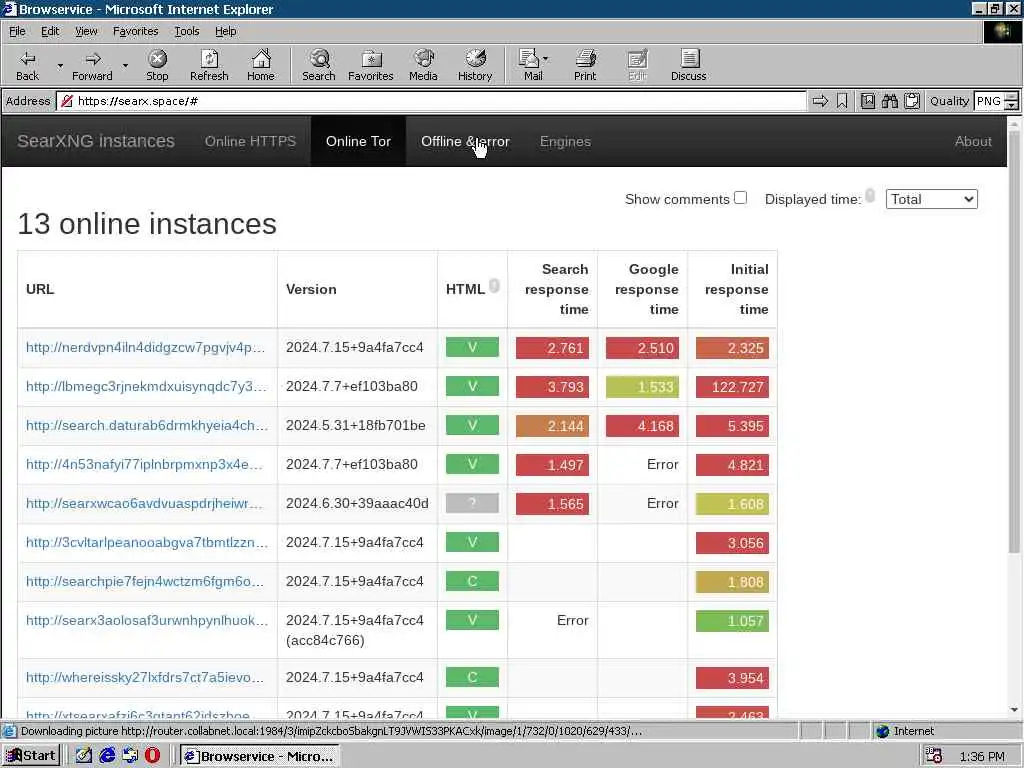This screenshot has width=1024, height=768.
Task: Open the Displayed time Total dropdown
Action: pyautogui.click(x=931, y=199)
